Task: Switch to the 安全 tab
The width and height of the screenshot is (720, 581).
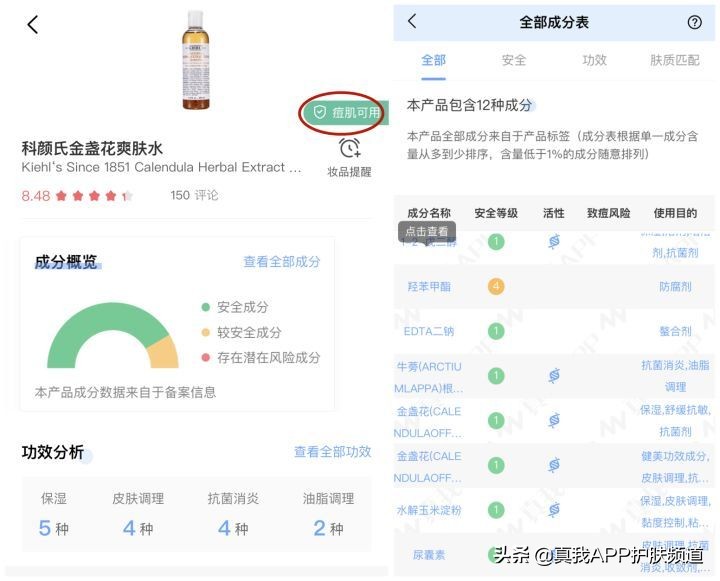Action: pos(514,60)
